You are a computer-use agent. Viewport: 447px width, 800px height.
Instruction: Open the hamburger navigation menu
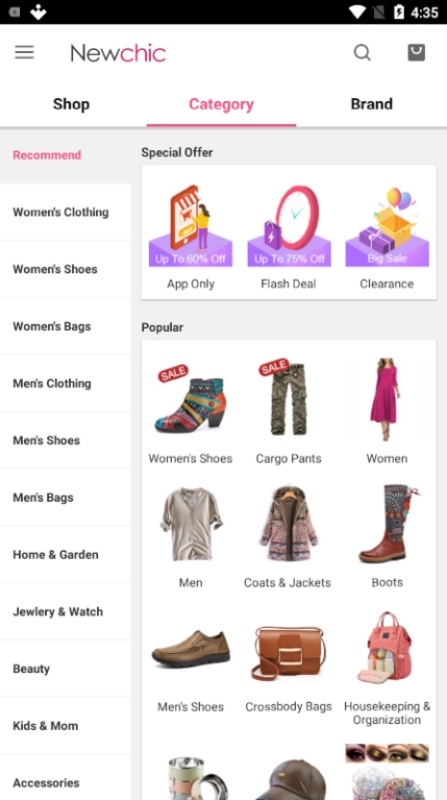point(24,52)
